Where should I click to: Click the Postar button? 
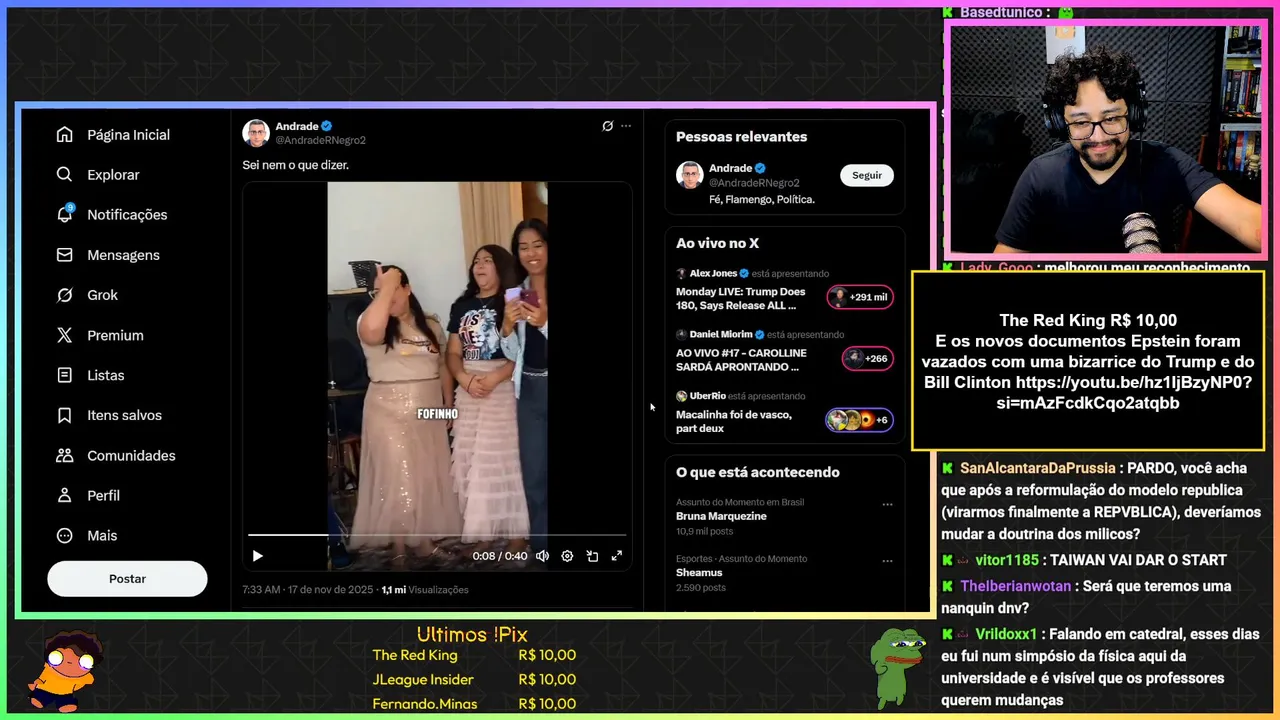pos(127,579)
